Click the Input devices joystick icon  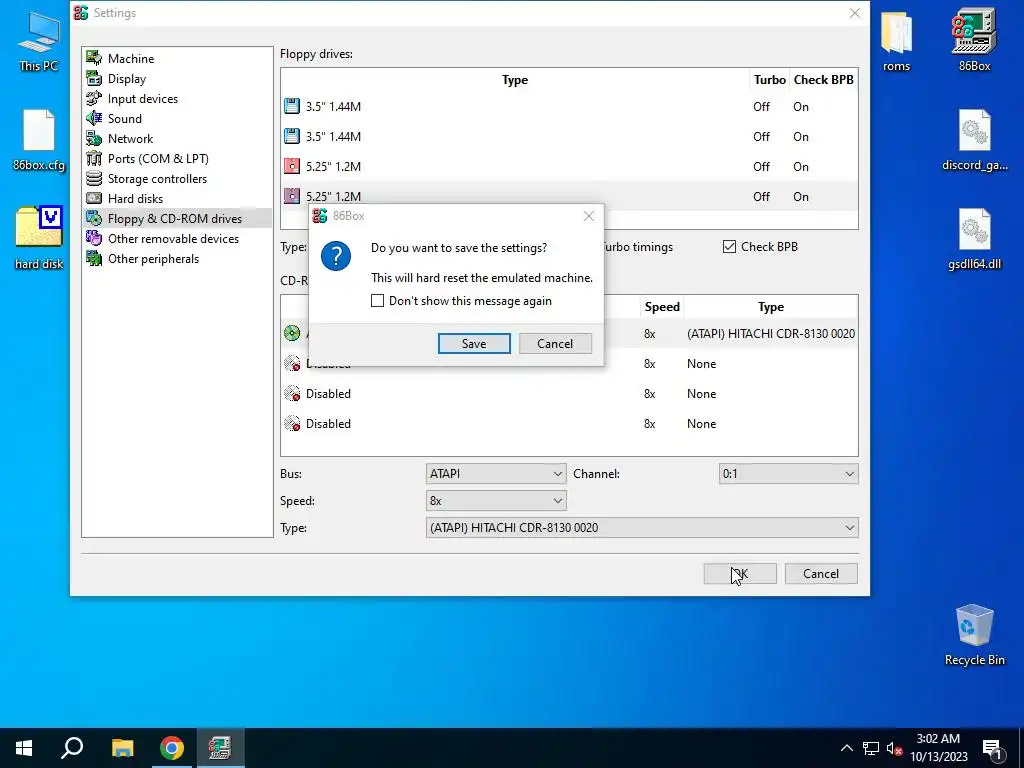tap(94, 99)
